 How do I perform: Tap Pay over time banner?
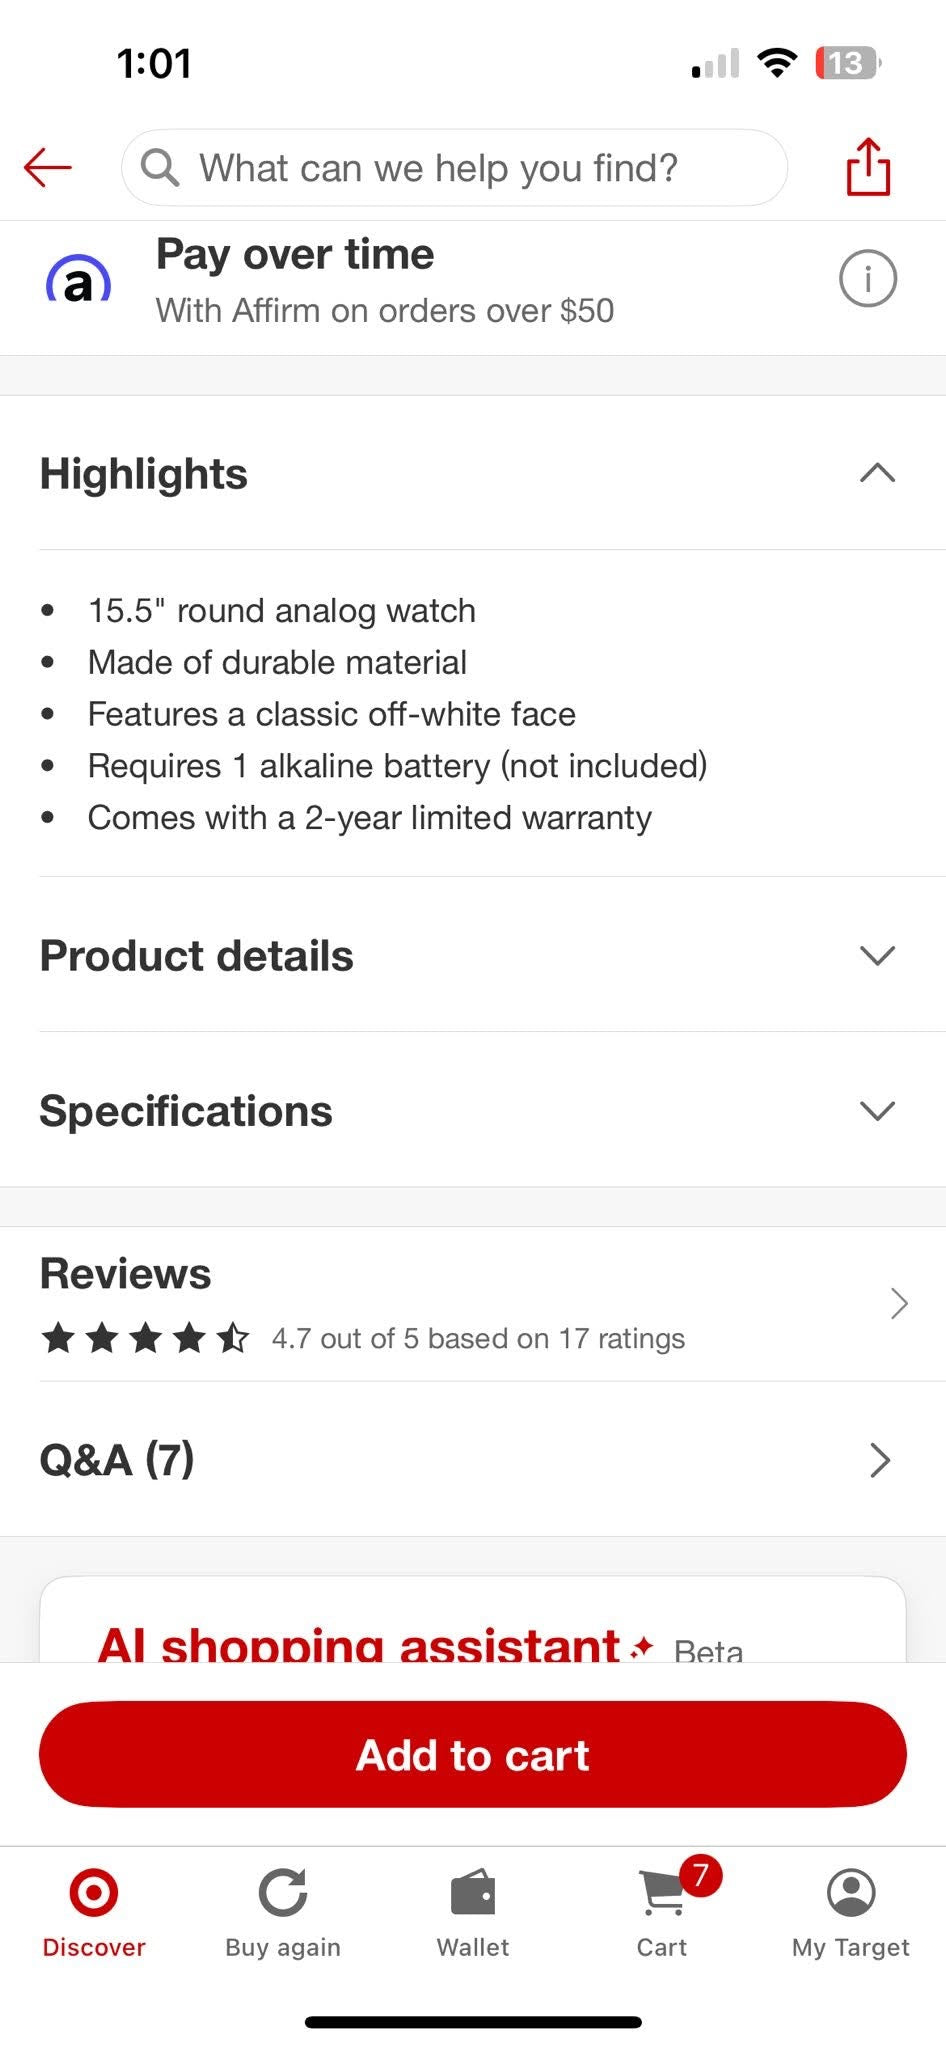(473, 280)
